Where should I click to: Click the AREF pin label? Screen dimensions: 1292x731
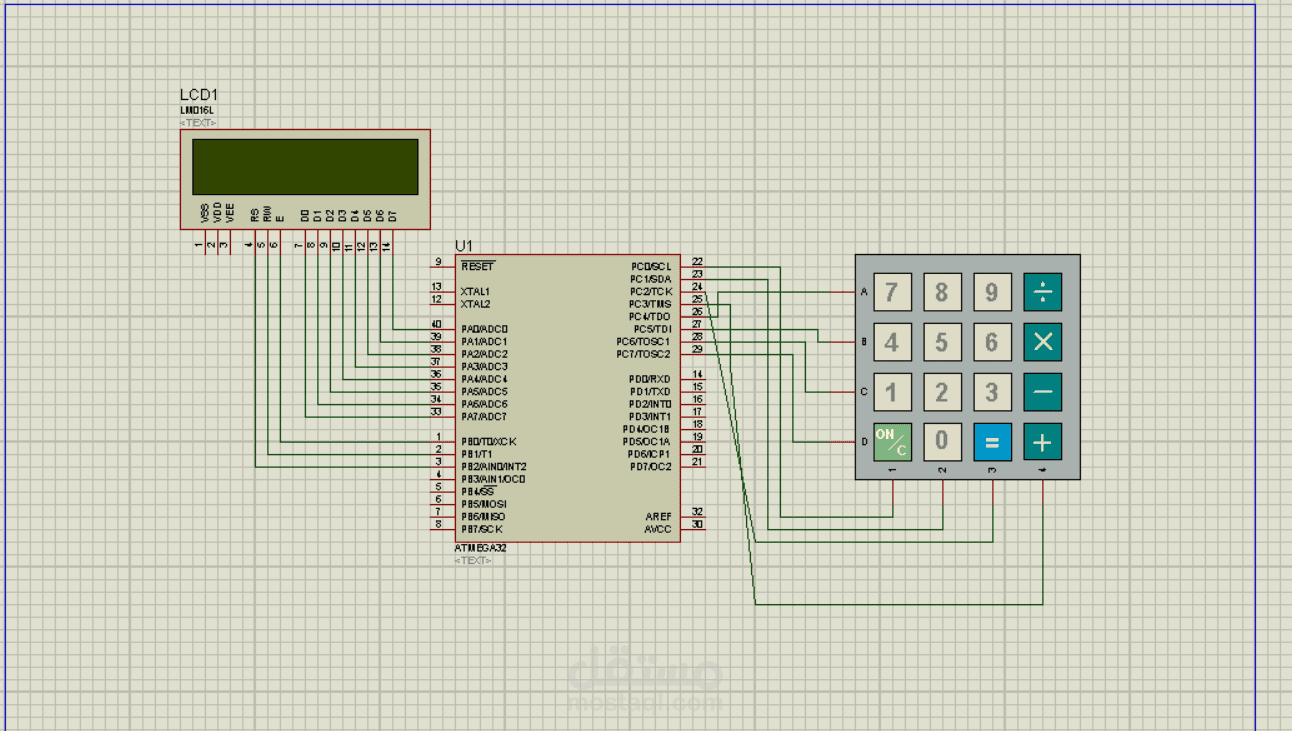tap(659, 516)
